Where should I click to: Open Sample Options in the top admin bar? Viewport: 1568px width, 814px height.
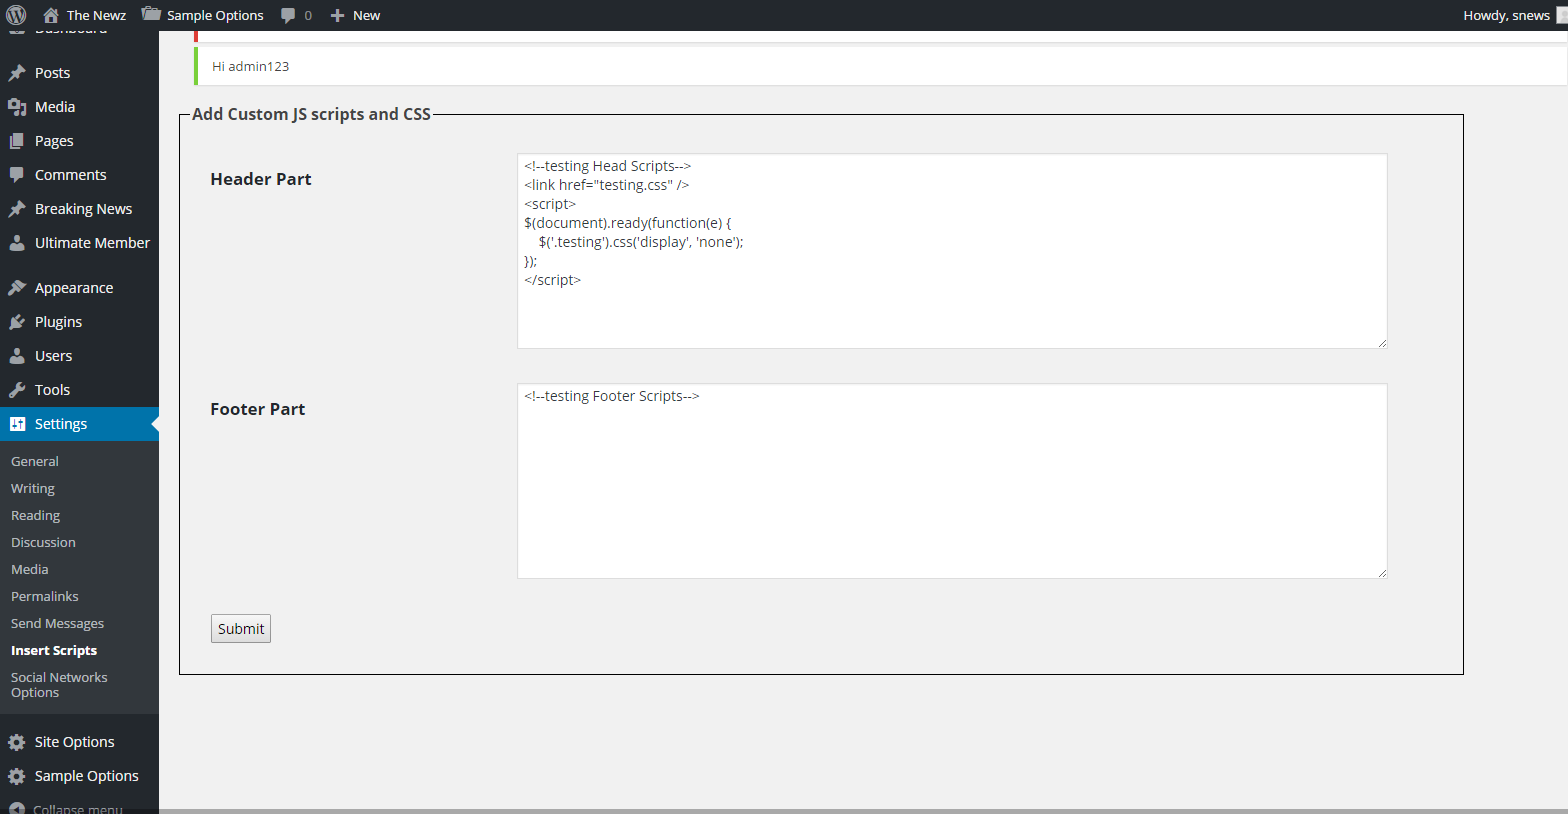pos(215,15)
